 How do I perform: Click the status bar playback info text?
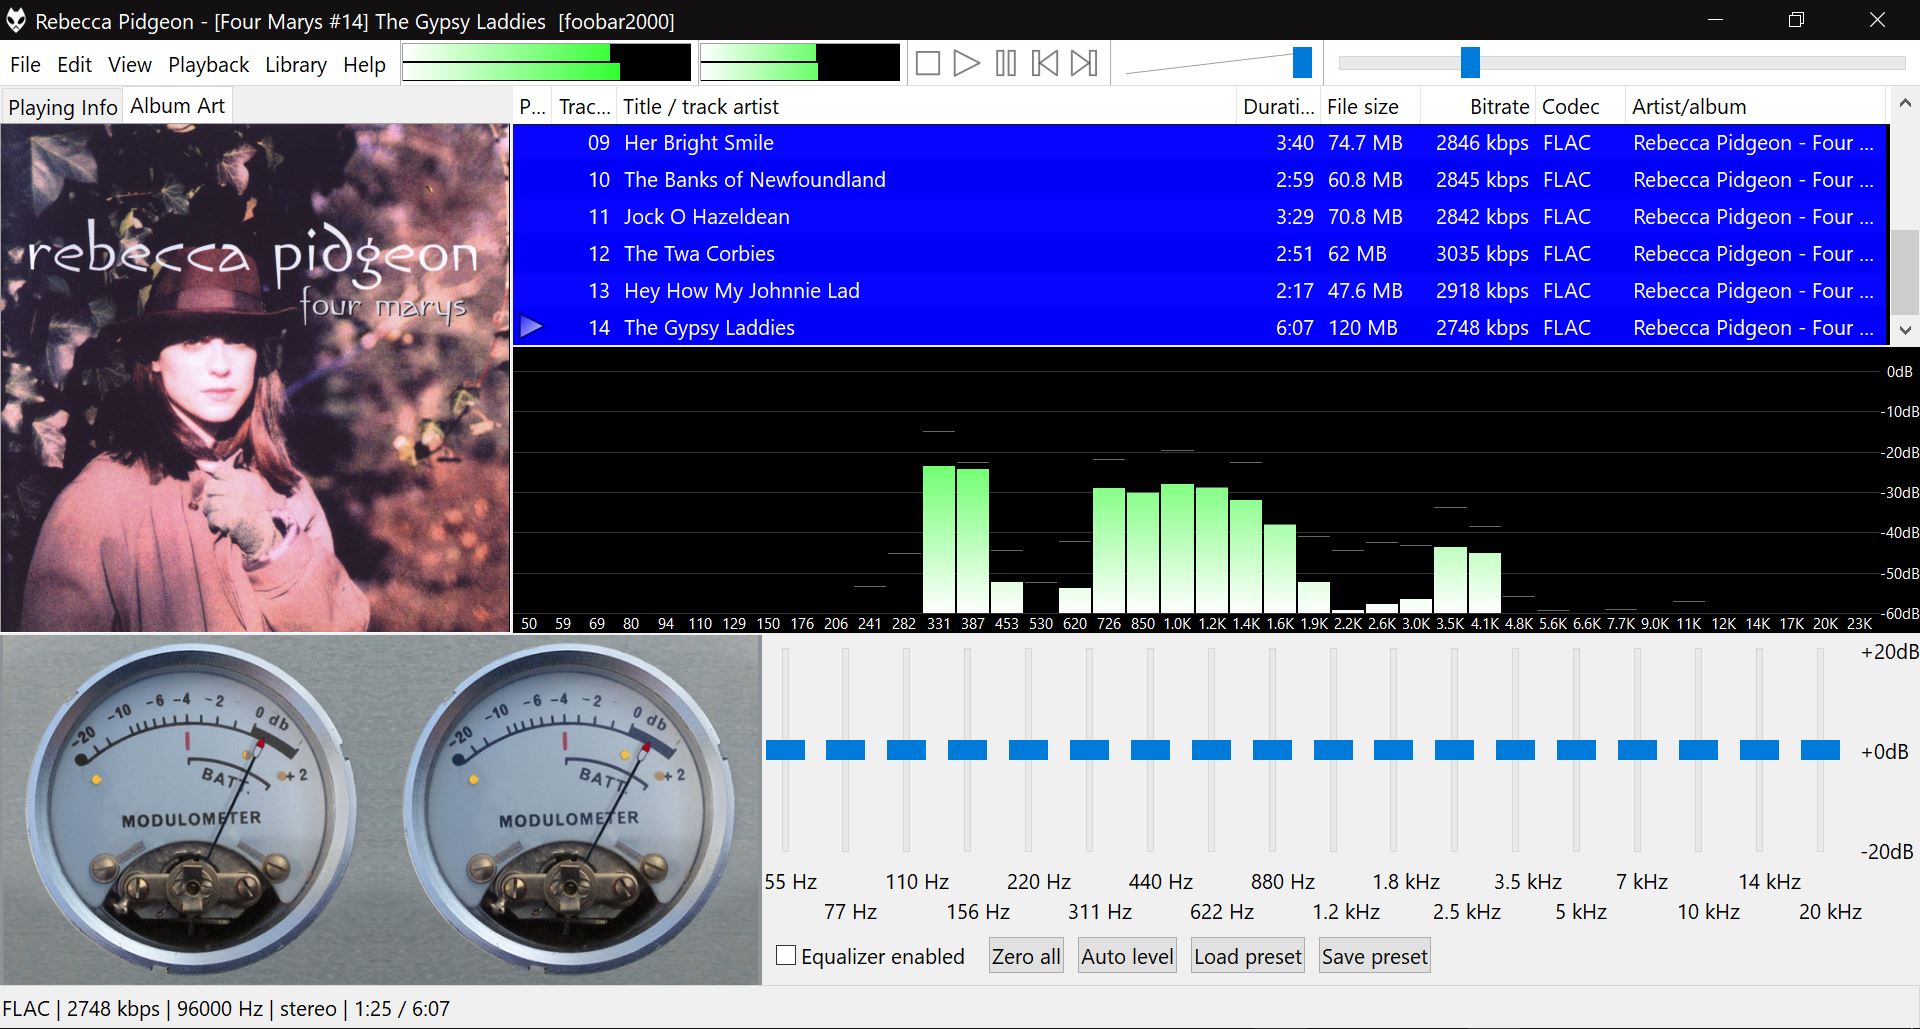pos(226,1008)
